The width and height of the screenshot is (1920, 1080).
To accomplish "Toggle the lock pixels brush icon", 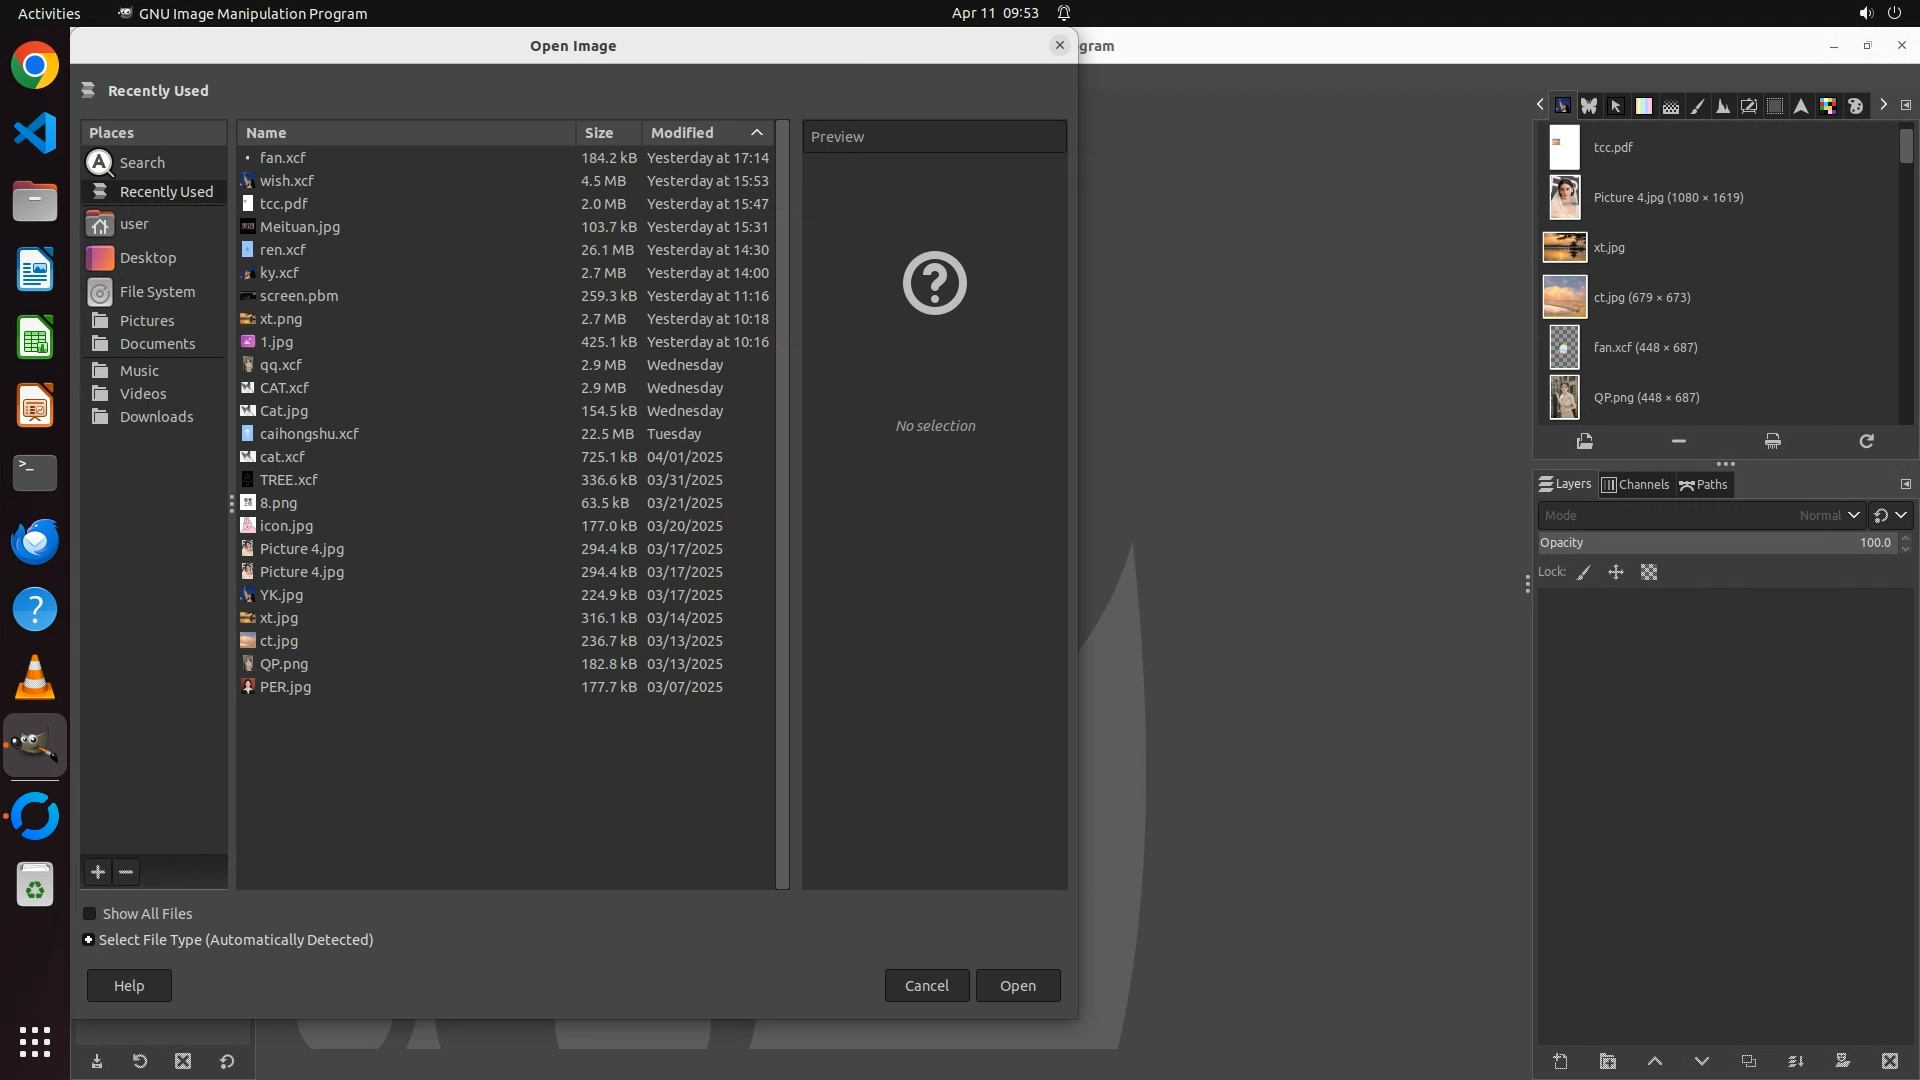I will tap(1584, 573).
